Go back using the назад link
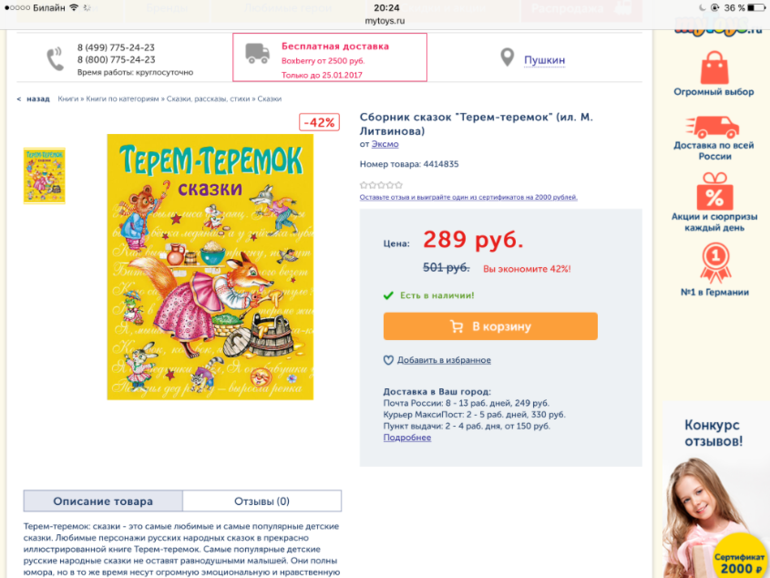This screenshot has height=578, width=770. pos(33,99)
